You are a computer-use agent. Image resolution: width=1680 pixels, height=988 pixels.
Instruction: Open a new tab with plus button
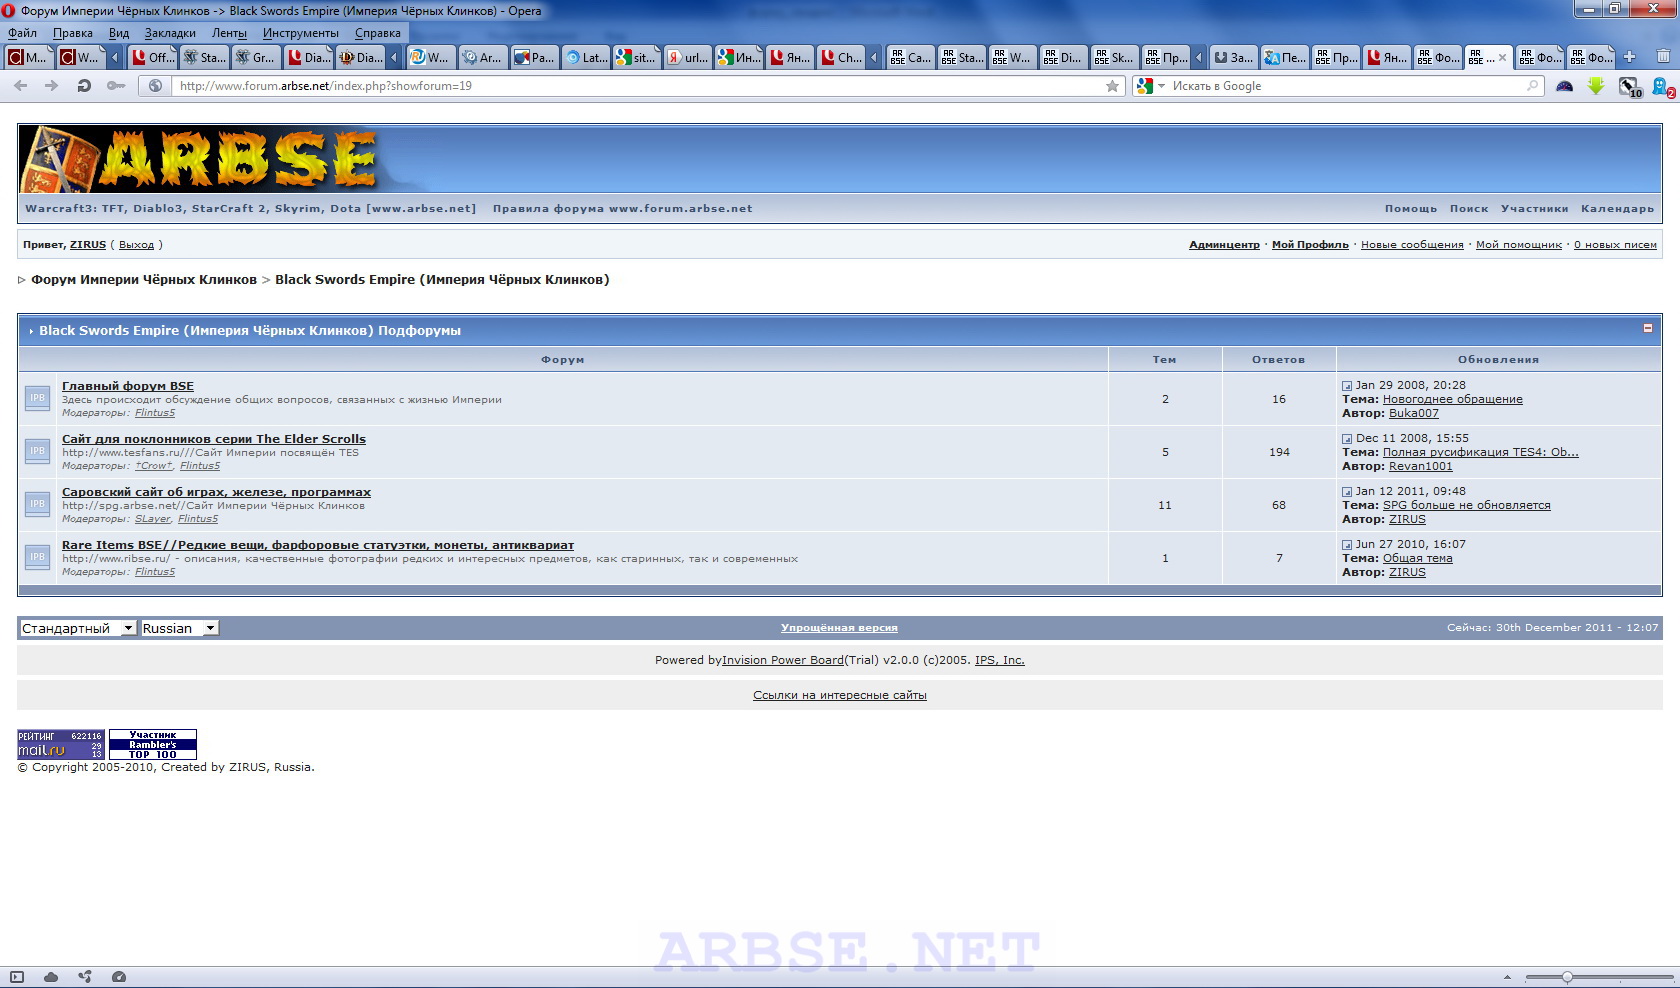(1629, 57)
